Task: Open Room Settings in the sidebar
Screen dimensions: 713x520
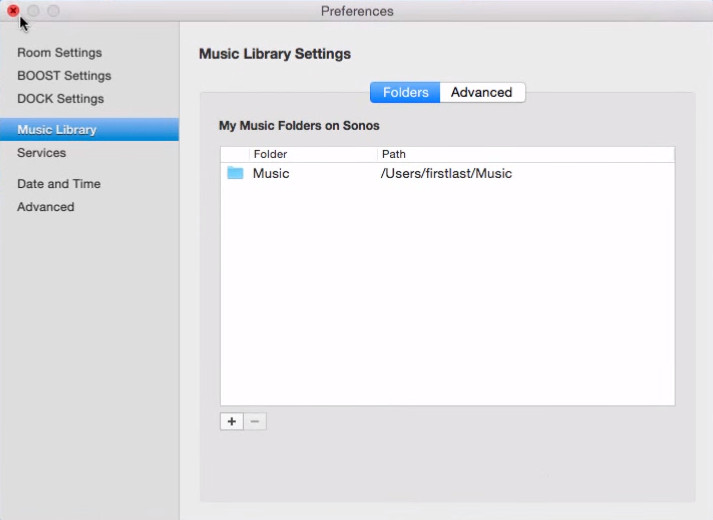Action: pyautogui.click(x=60, y=53)
